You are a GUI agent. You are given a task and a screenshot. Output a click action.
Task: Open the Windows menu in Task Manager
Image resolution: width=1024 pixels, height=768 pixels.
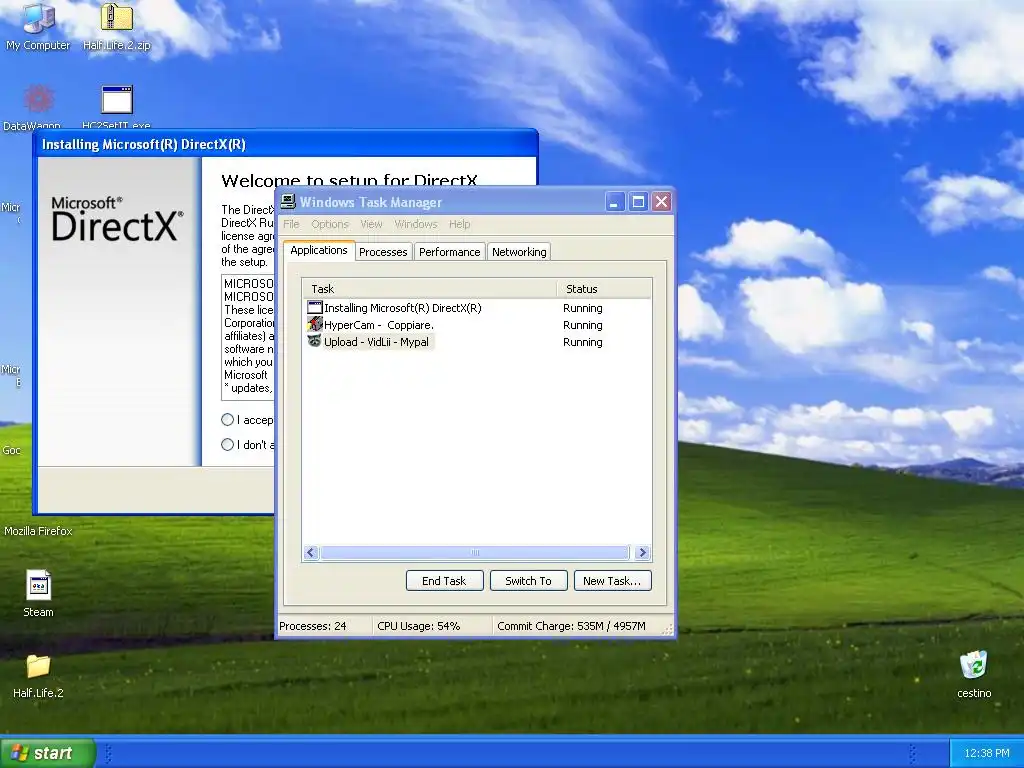coord(416,224)
